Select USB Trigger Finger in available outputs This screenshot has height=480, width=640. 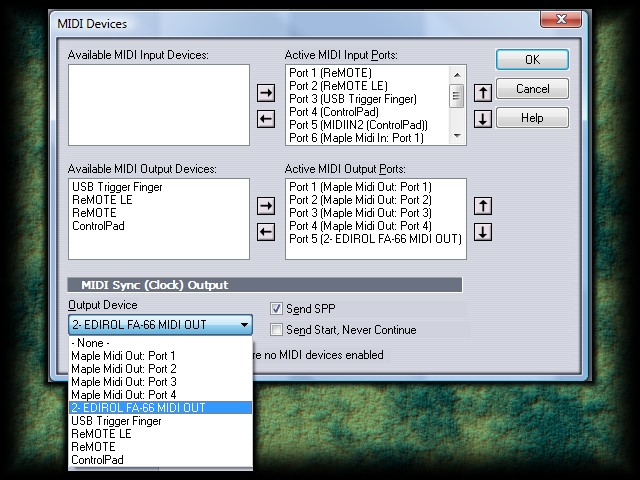[x=159, y=187]
